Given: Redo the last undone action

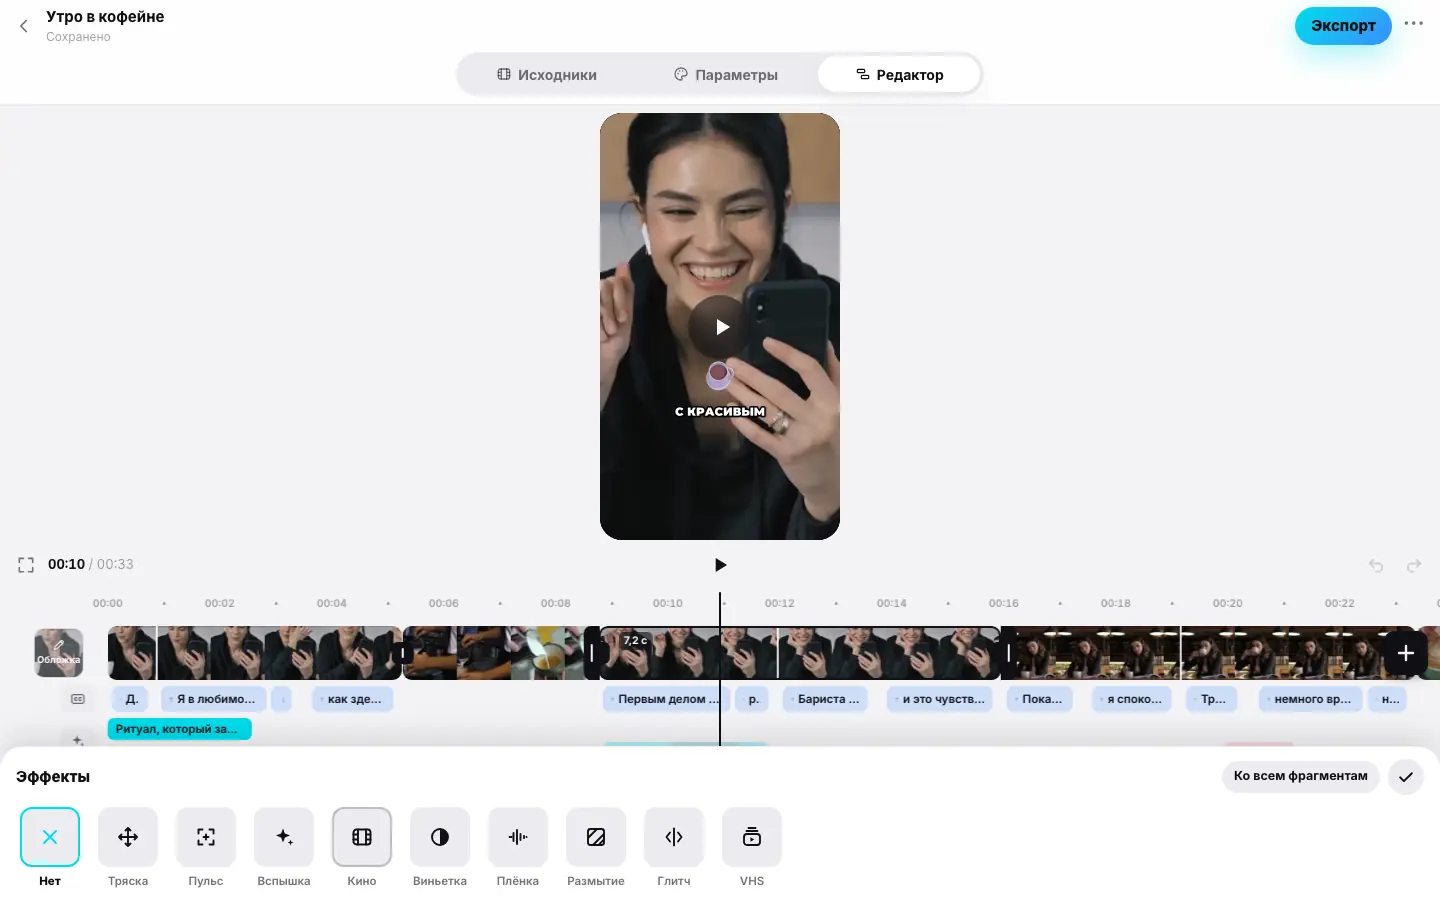Looking at the screenshot, I should [x=1414, y=566].
